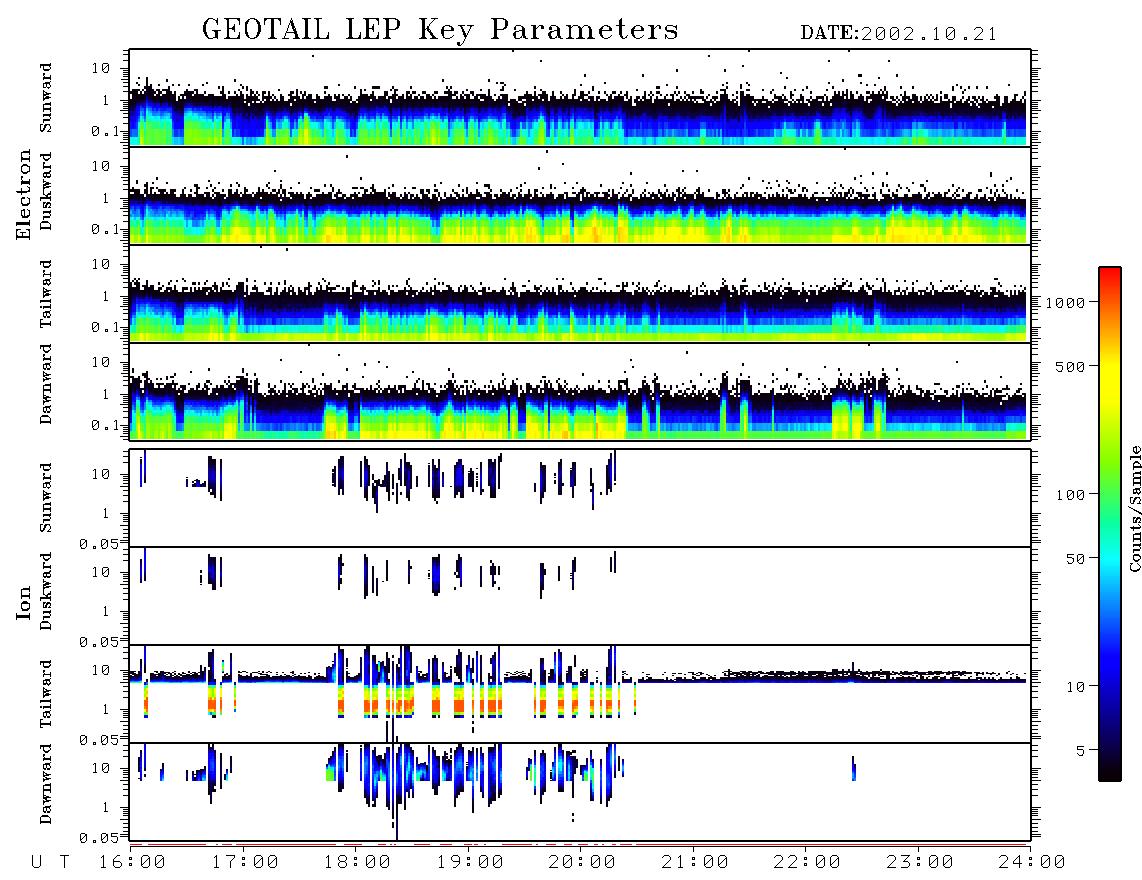Open the Electron Duskward spectrogram panel

[x=580, y=195]
